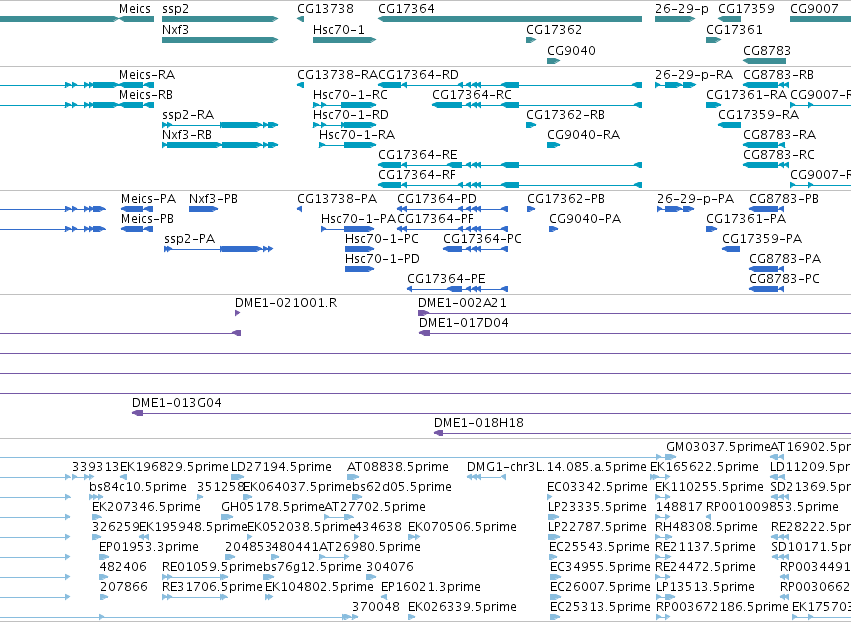The width and height of the screenshot is (851, 622).
Task: Click the CG13738 gene label
Action: (x=325, y=9)
